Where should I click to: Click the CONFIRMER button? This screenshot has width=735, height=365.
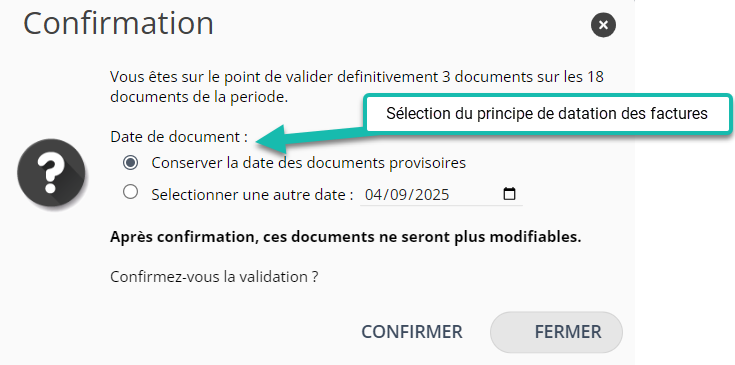click(x=412, y=332)
